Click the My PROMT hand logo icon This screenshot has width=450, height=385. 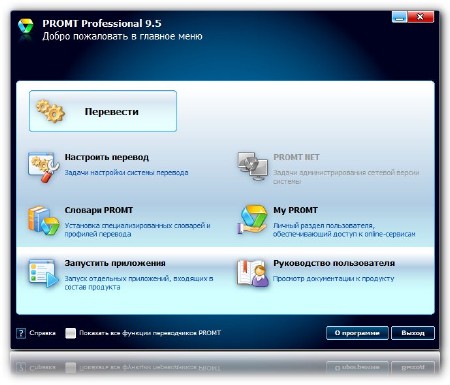[253, 220]
